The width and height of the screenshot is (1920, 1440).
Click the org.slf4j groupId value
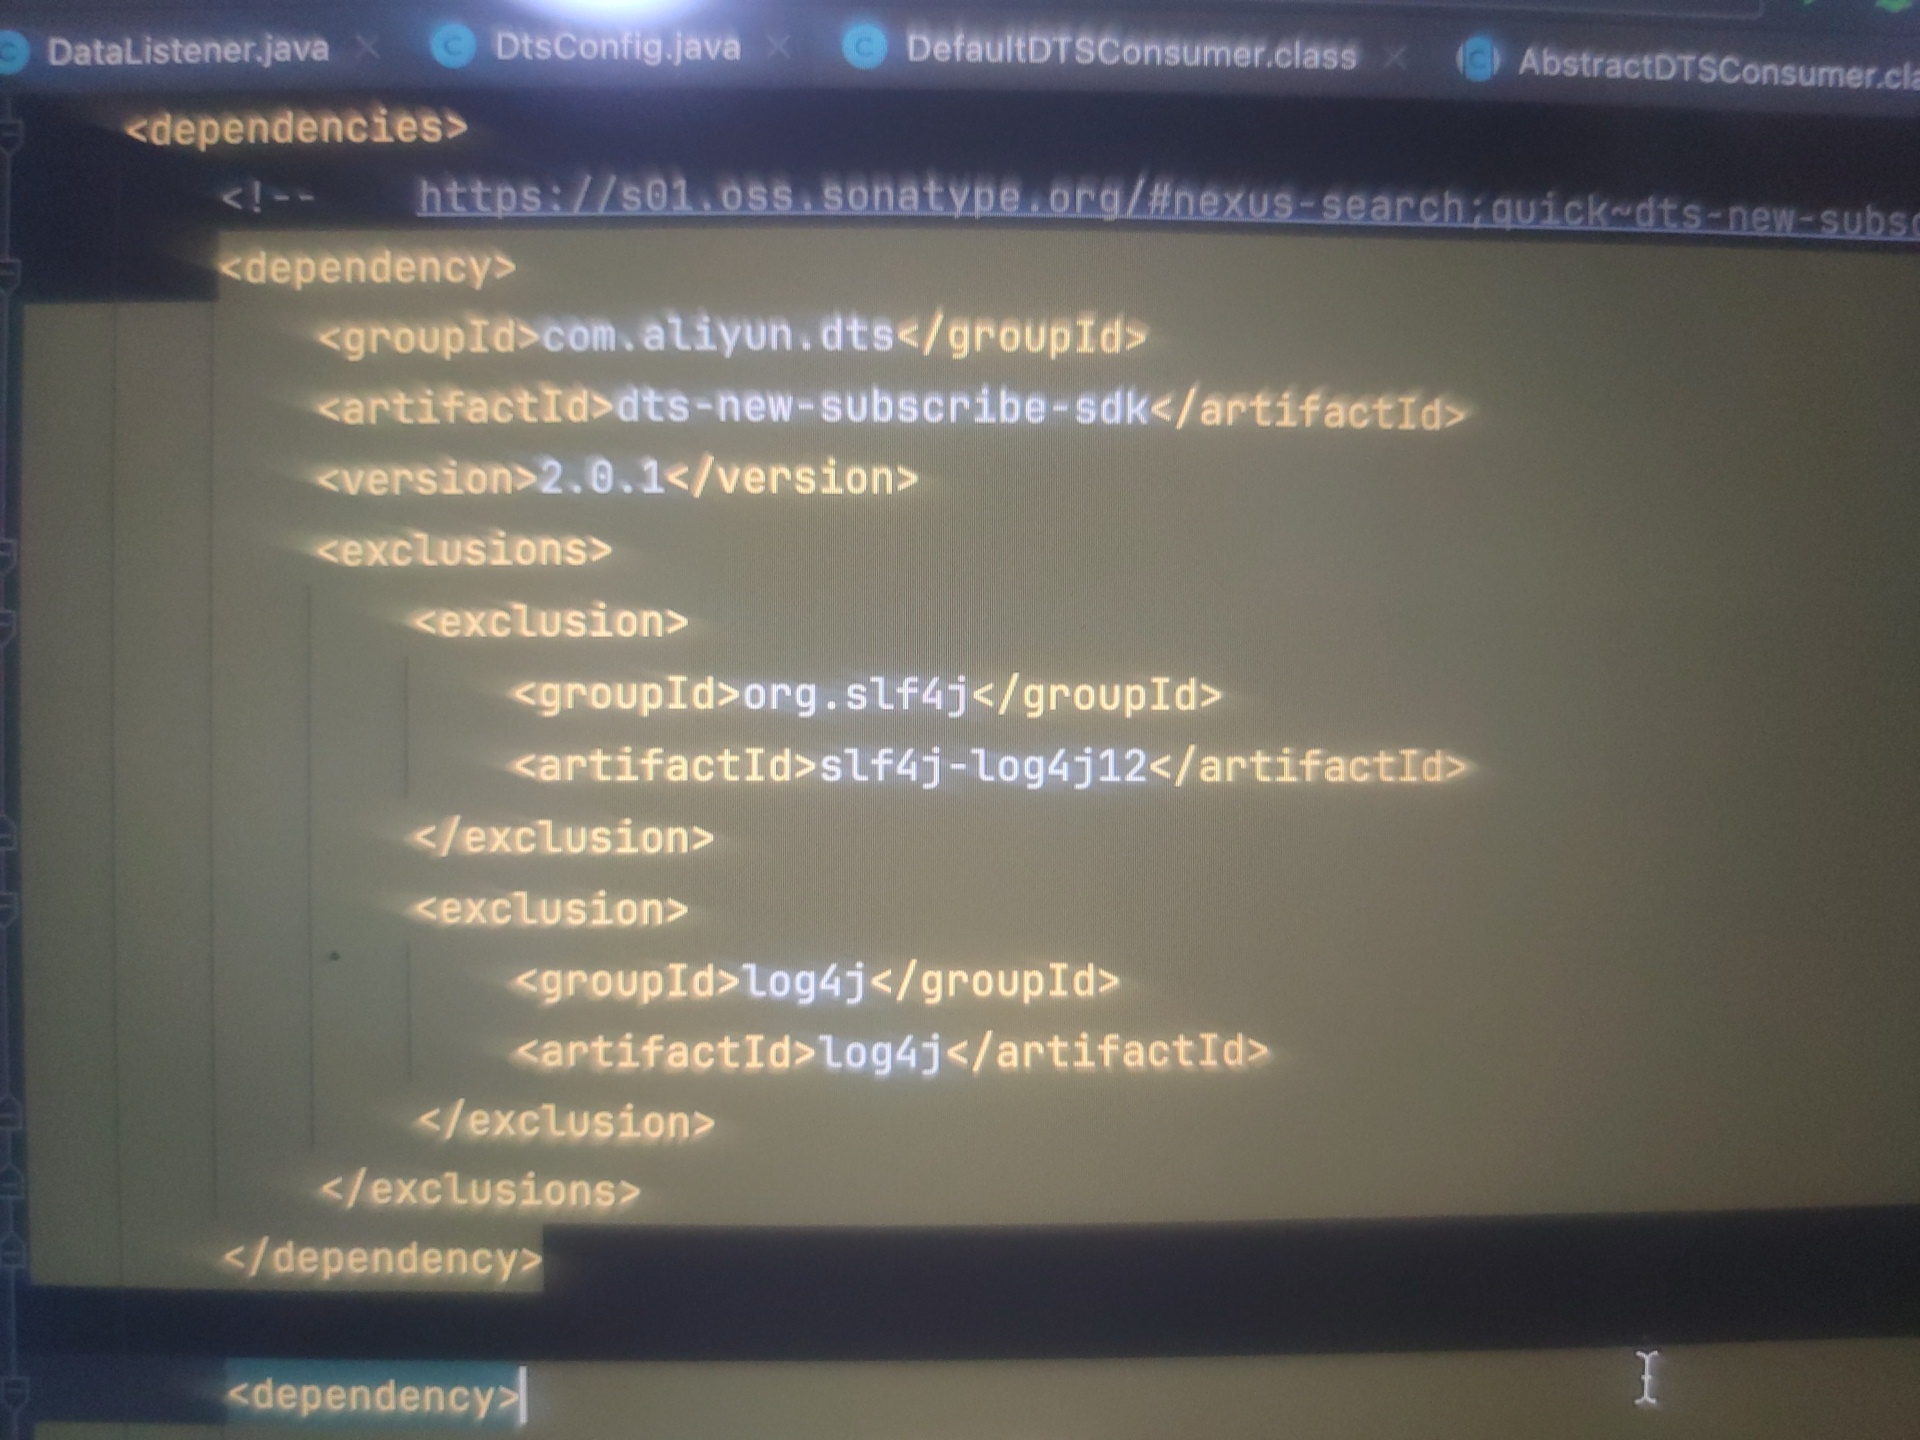(x=856, y=694)
